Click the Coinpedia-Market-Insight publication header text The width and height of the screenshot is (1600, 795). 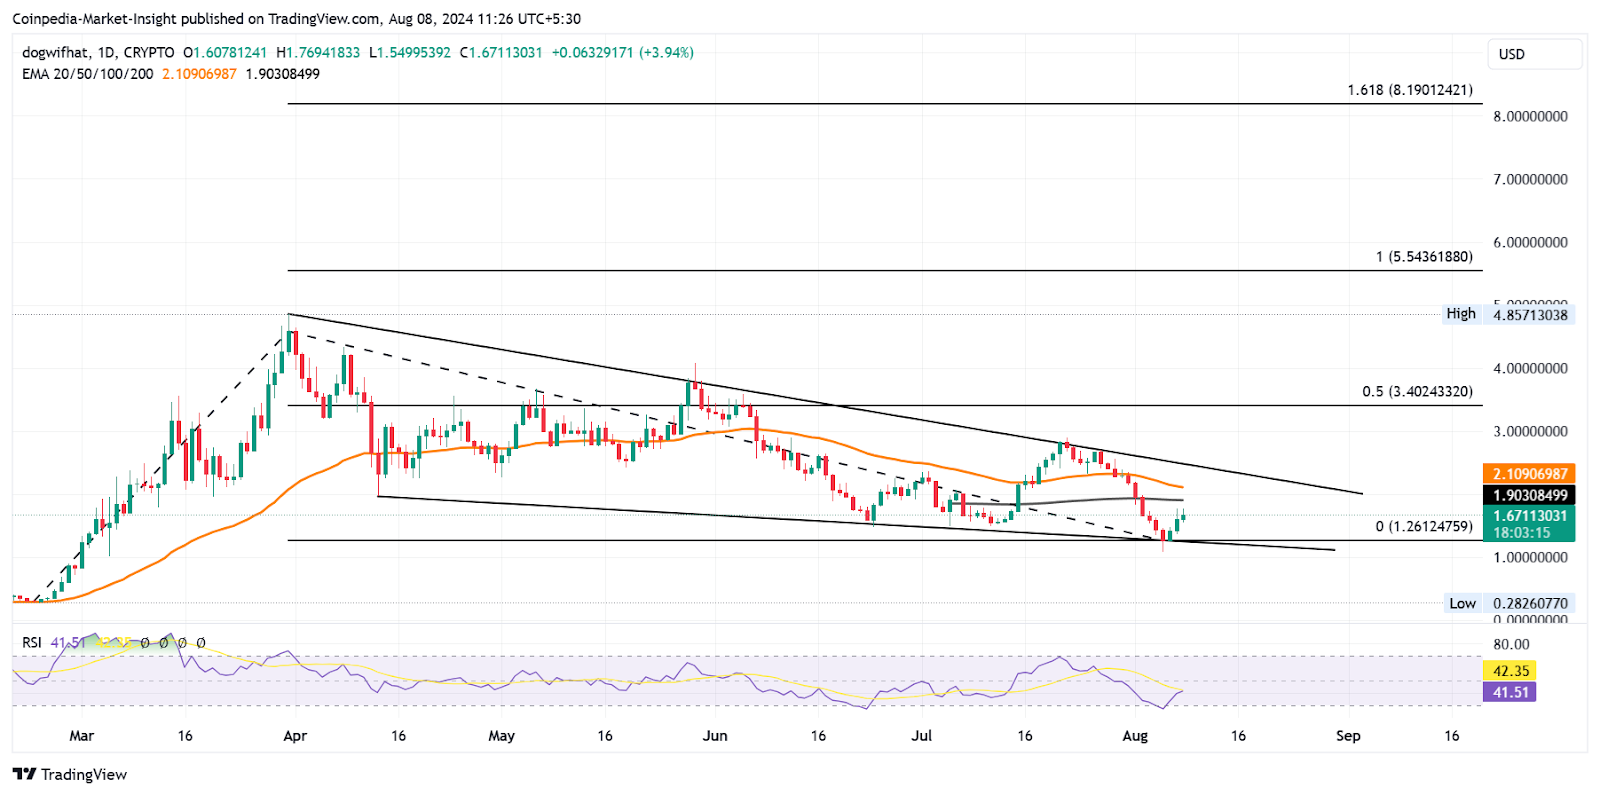coord(296,18)
